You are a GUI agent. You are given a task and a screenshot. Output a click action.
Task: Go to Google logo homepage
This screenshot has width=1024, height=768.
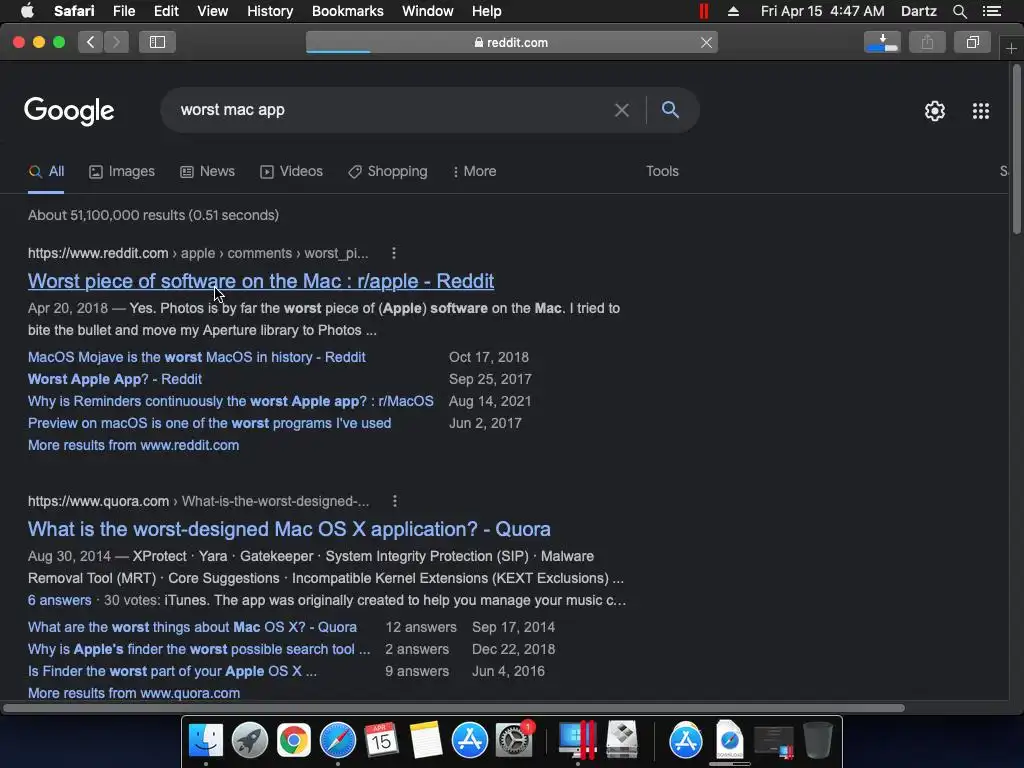[x=69, y=111]
